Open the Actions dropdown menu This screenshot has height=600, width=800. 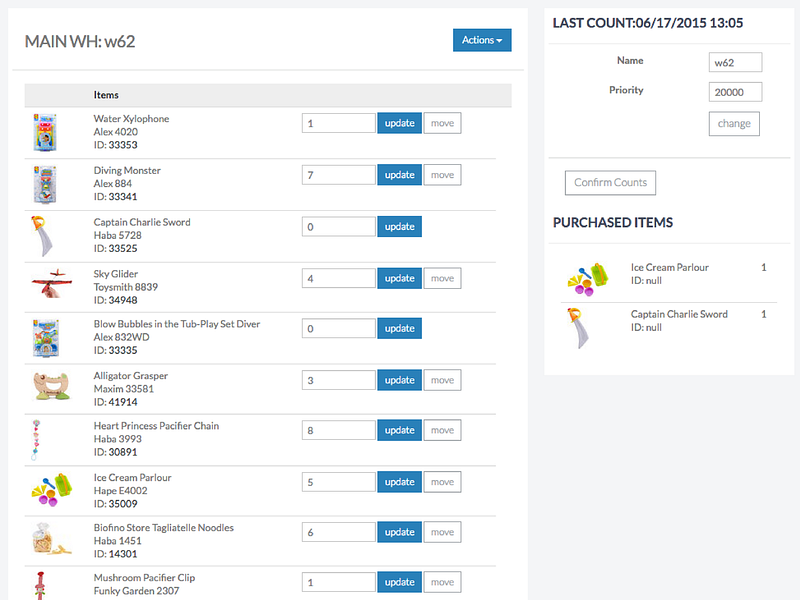[482, 40]
